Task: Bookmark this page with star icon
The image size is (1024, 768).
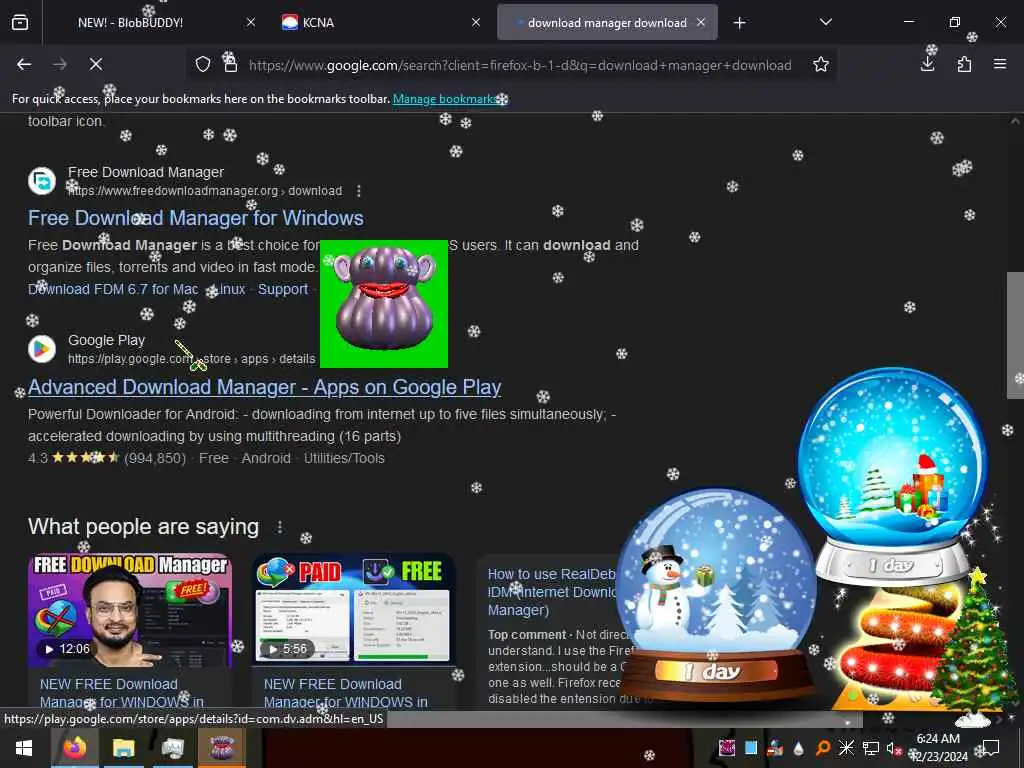Action: (821, 64)
